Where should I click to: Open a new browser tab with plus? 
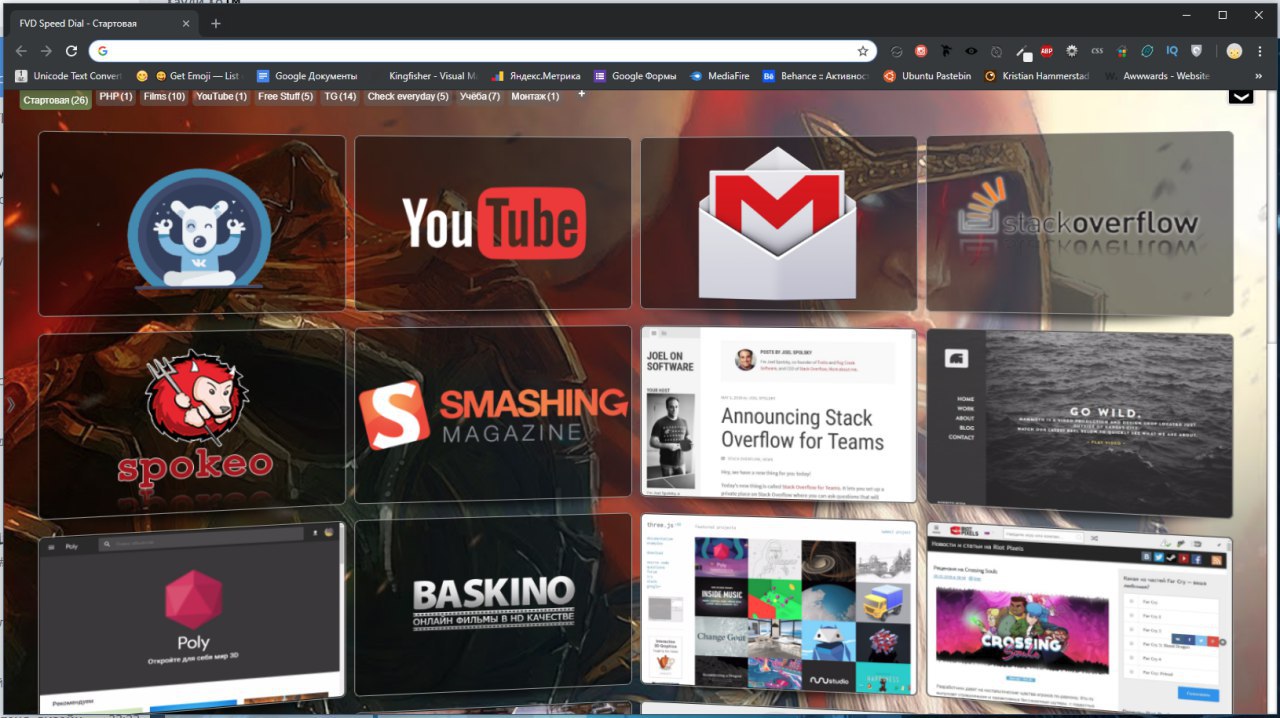click(216, 23)
